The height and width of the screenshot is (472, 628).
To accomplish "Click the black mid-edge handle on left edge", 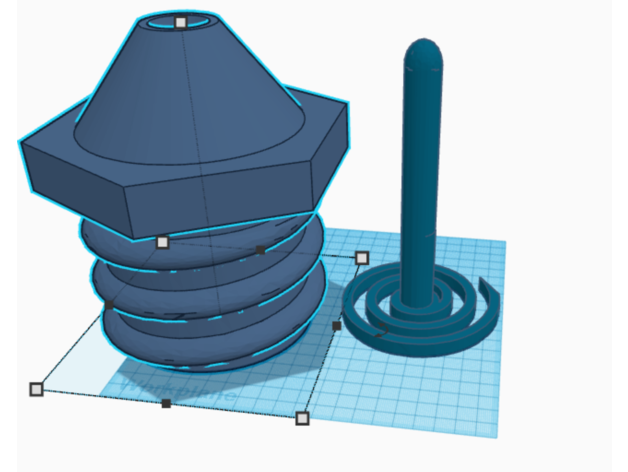I will (108, 305).
